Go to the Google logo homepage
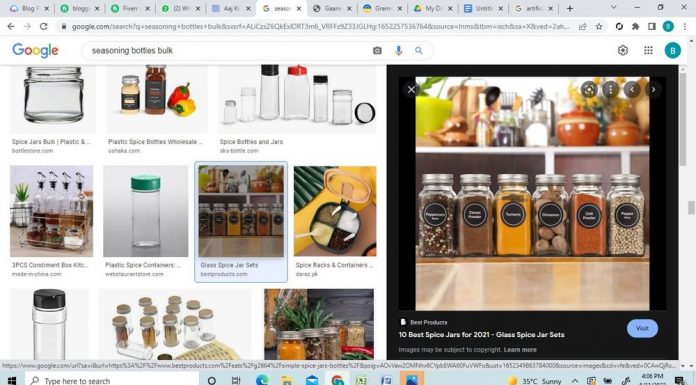The image size is (696, 385). tap(35, 51)
